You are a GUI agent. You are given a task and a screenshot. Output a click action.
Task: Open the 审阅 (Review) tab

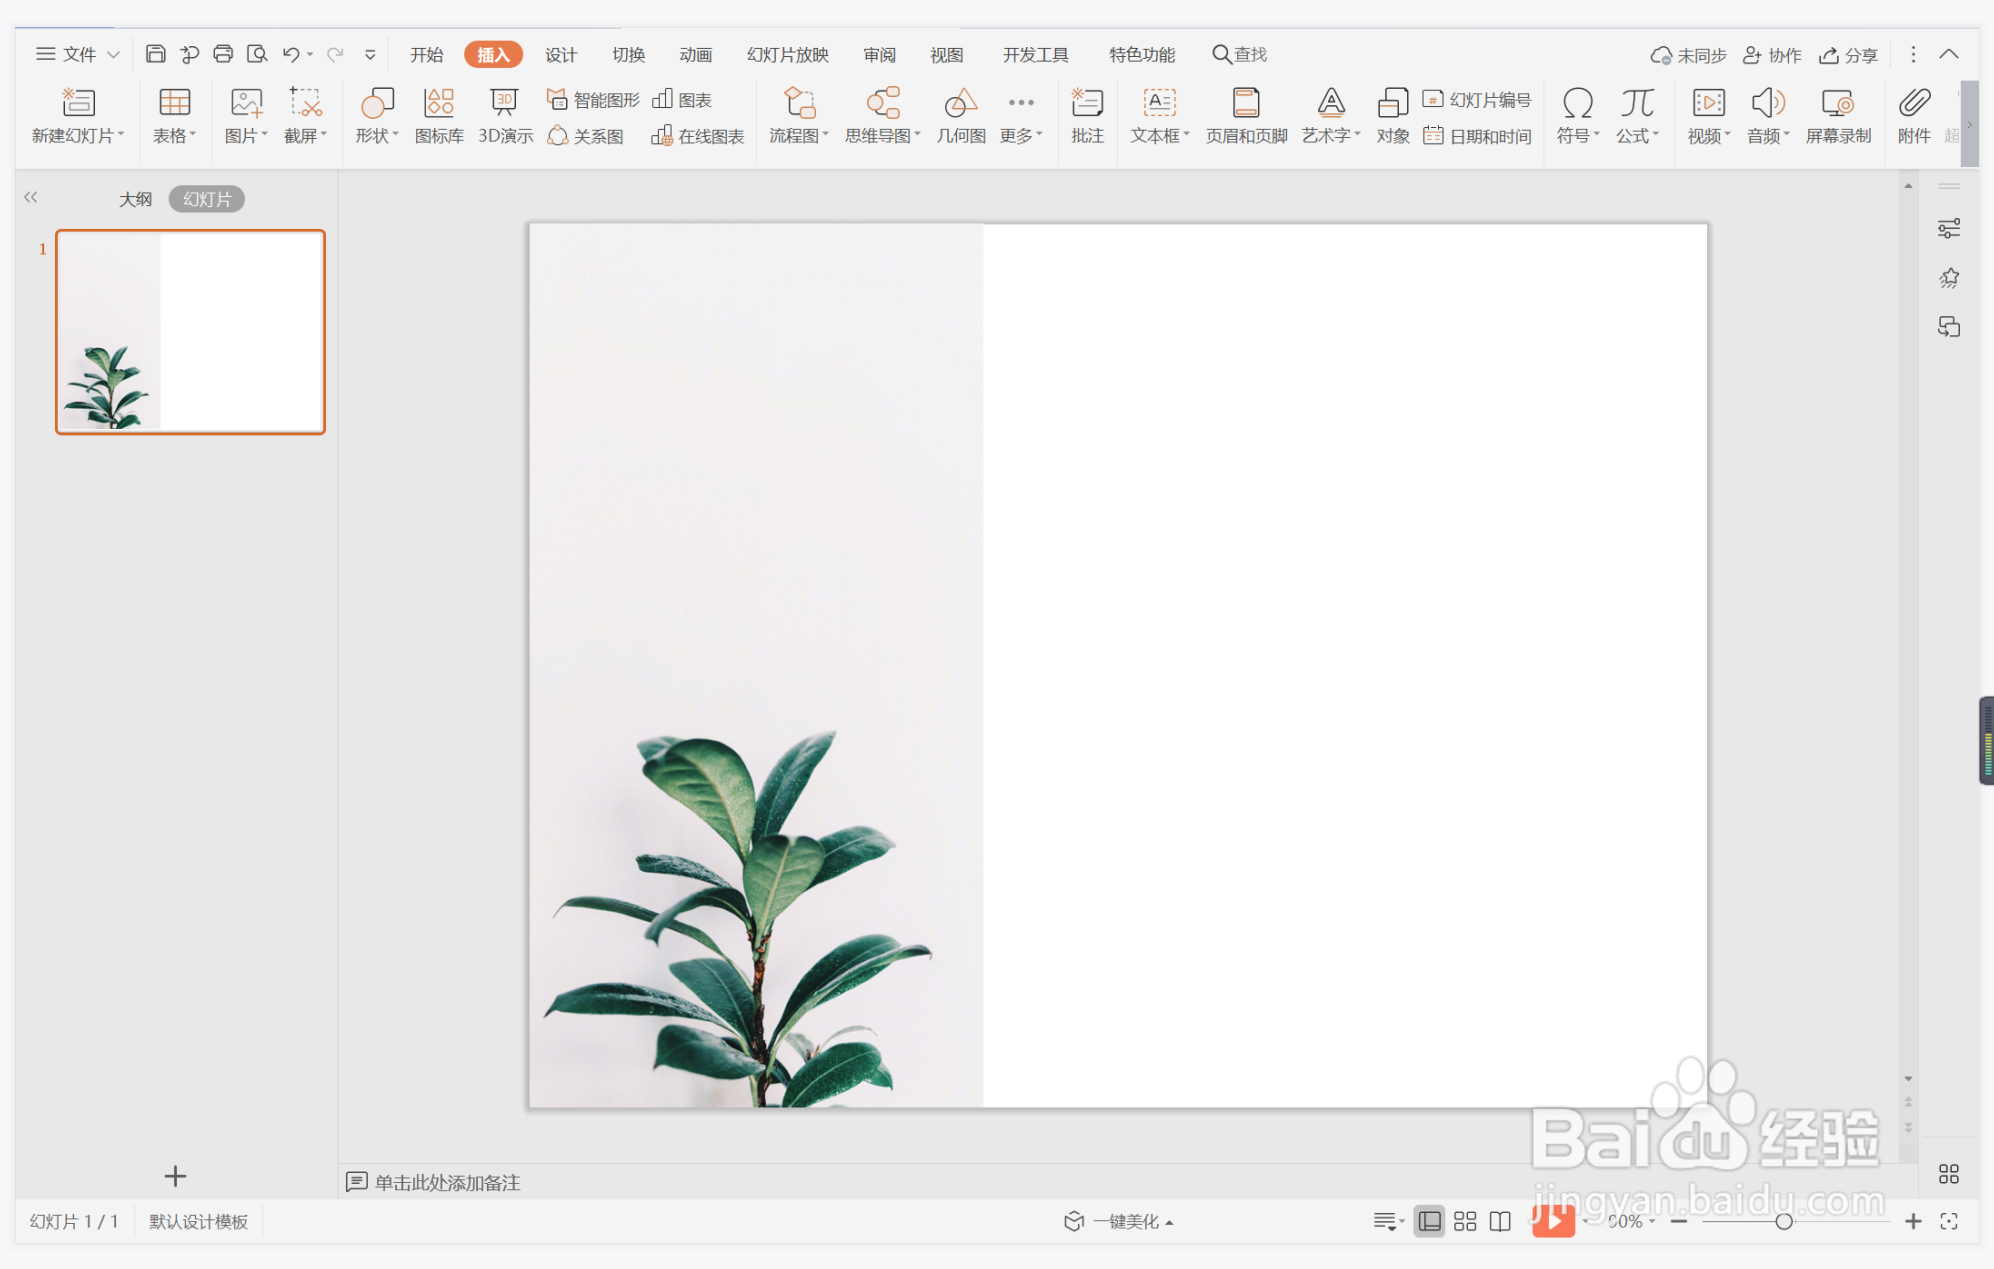pyautogui.click(x=880, y=55)
